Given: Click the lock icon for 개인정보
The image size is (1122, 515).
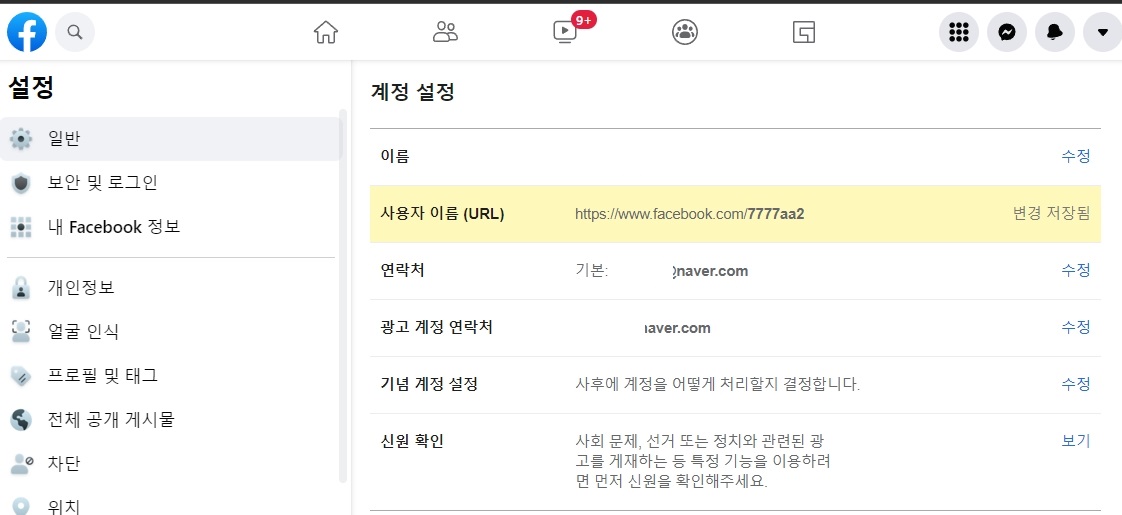Looking at the screenshot, I should point(21,288).
